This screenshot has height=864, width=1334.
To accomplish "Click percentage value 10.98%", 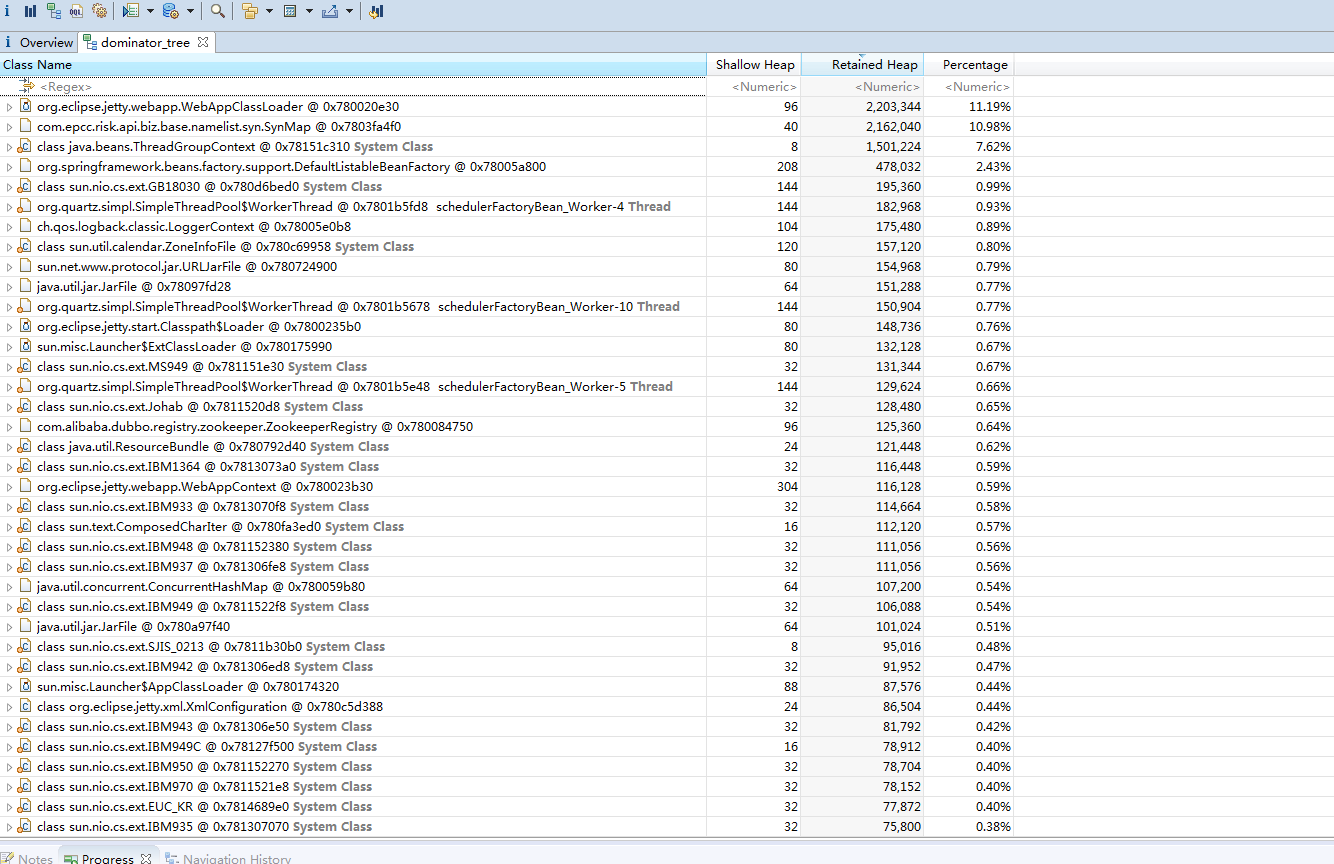I will 990,127.
